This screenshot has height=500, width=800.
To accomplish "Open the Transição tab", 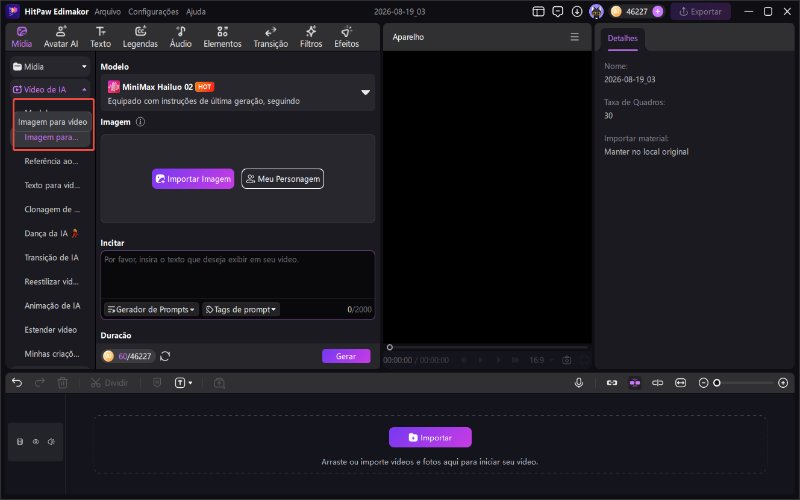I will coord(270,37).
